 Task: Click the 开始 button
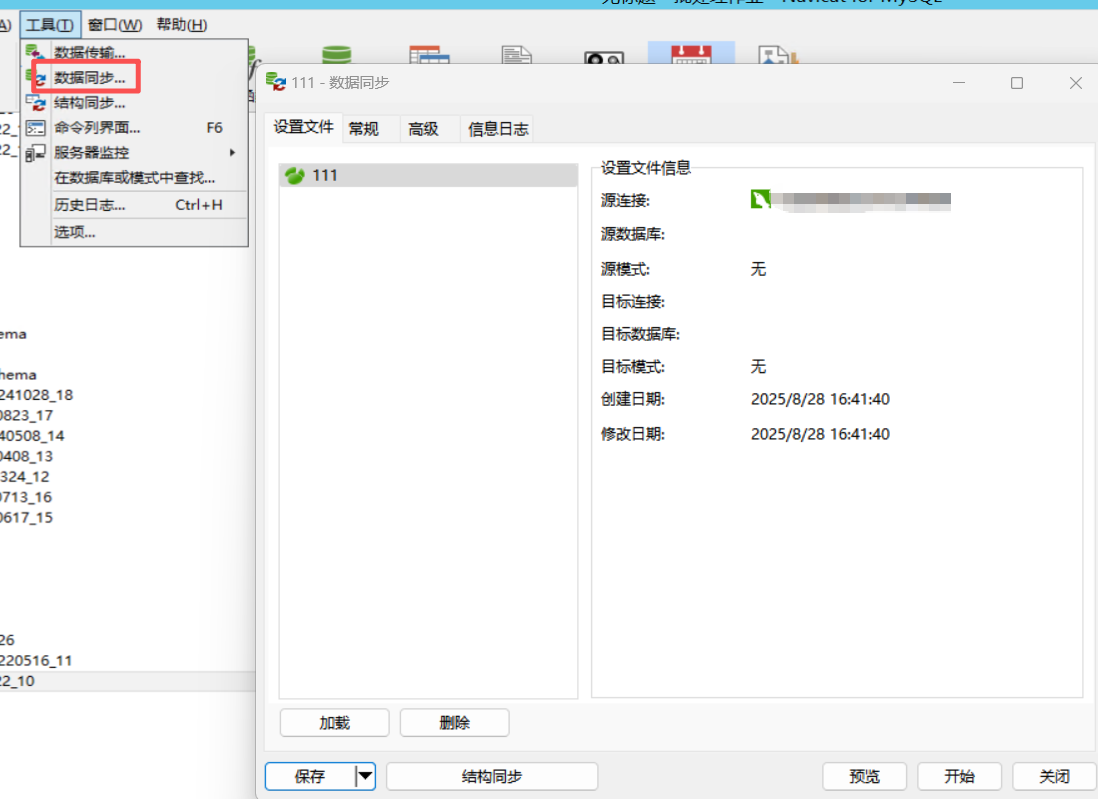pos(959,777)
